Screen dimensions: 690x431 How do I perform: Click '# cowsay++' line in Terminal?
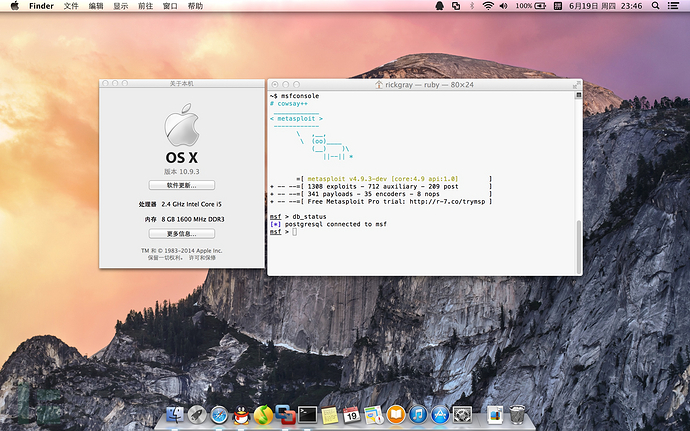[x=289, y=103]
